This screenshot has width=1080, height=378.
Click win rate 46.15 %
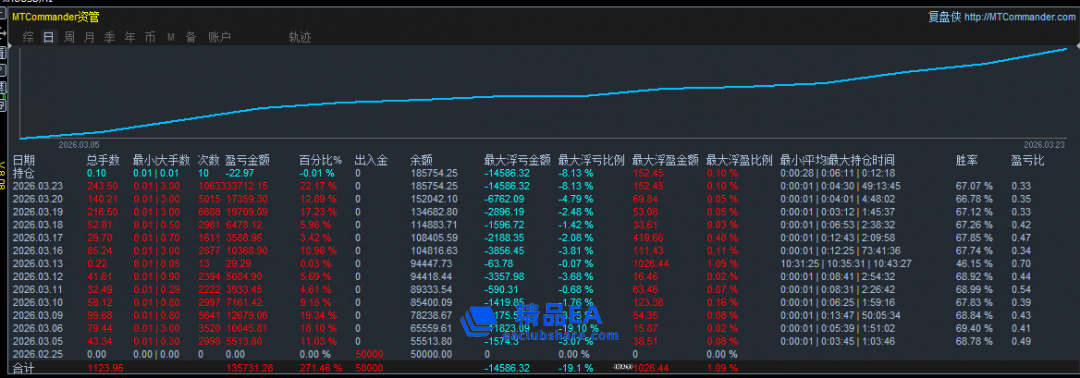click(974, 263)
